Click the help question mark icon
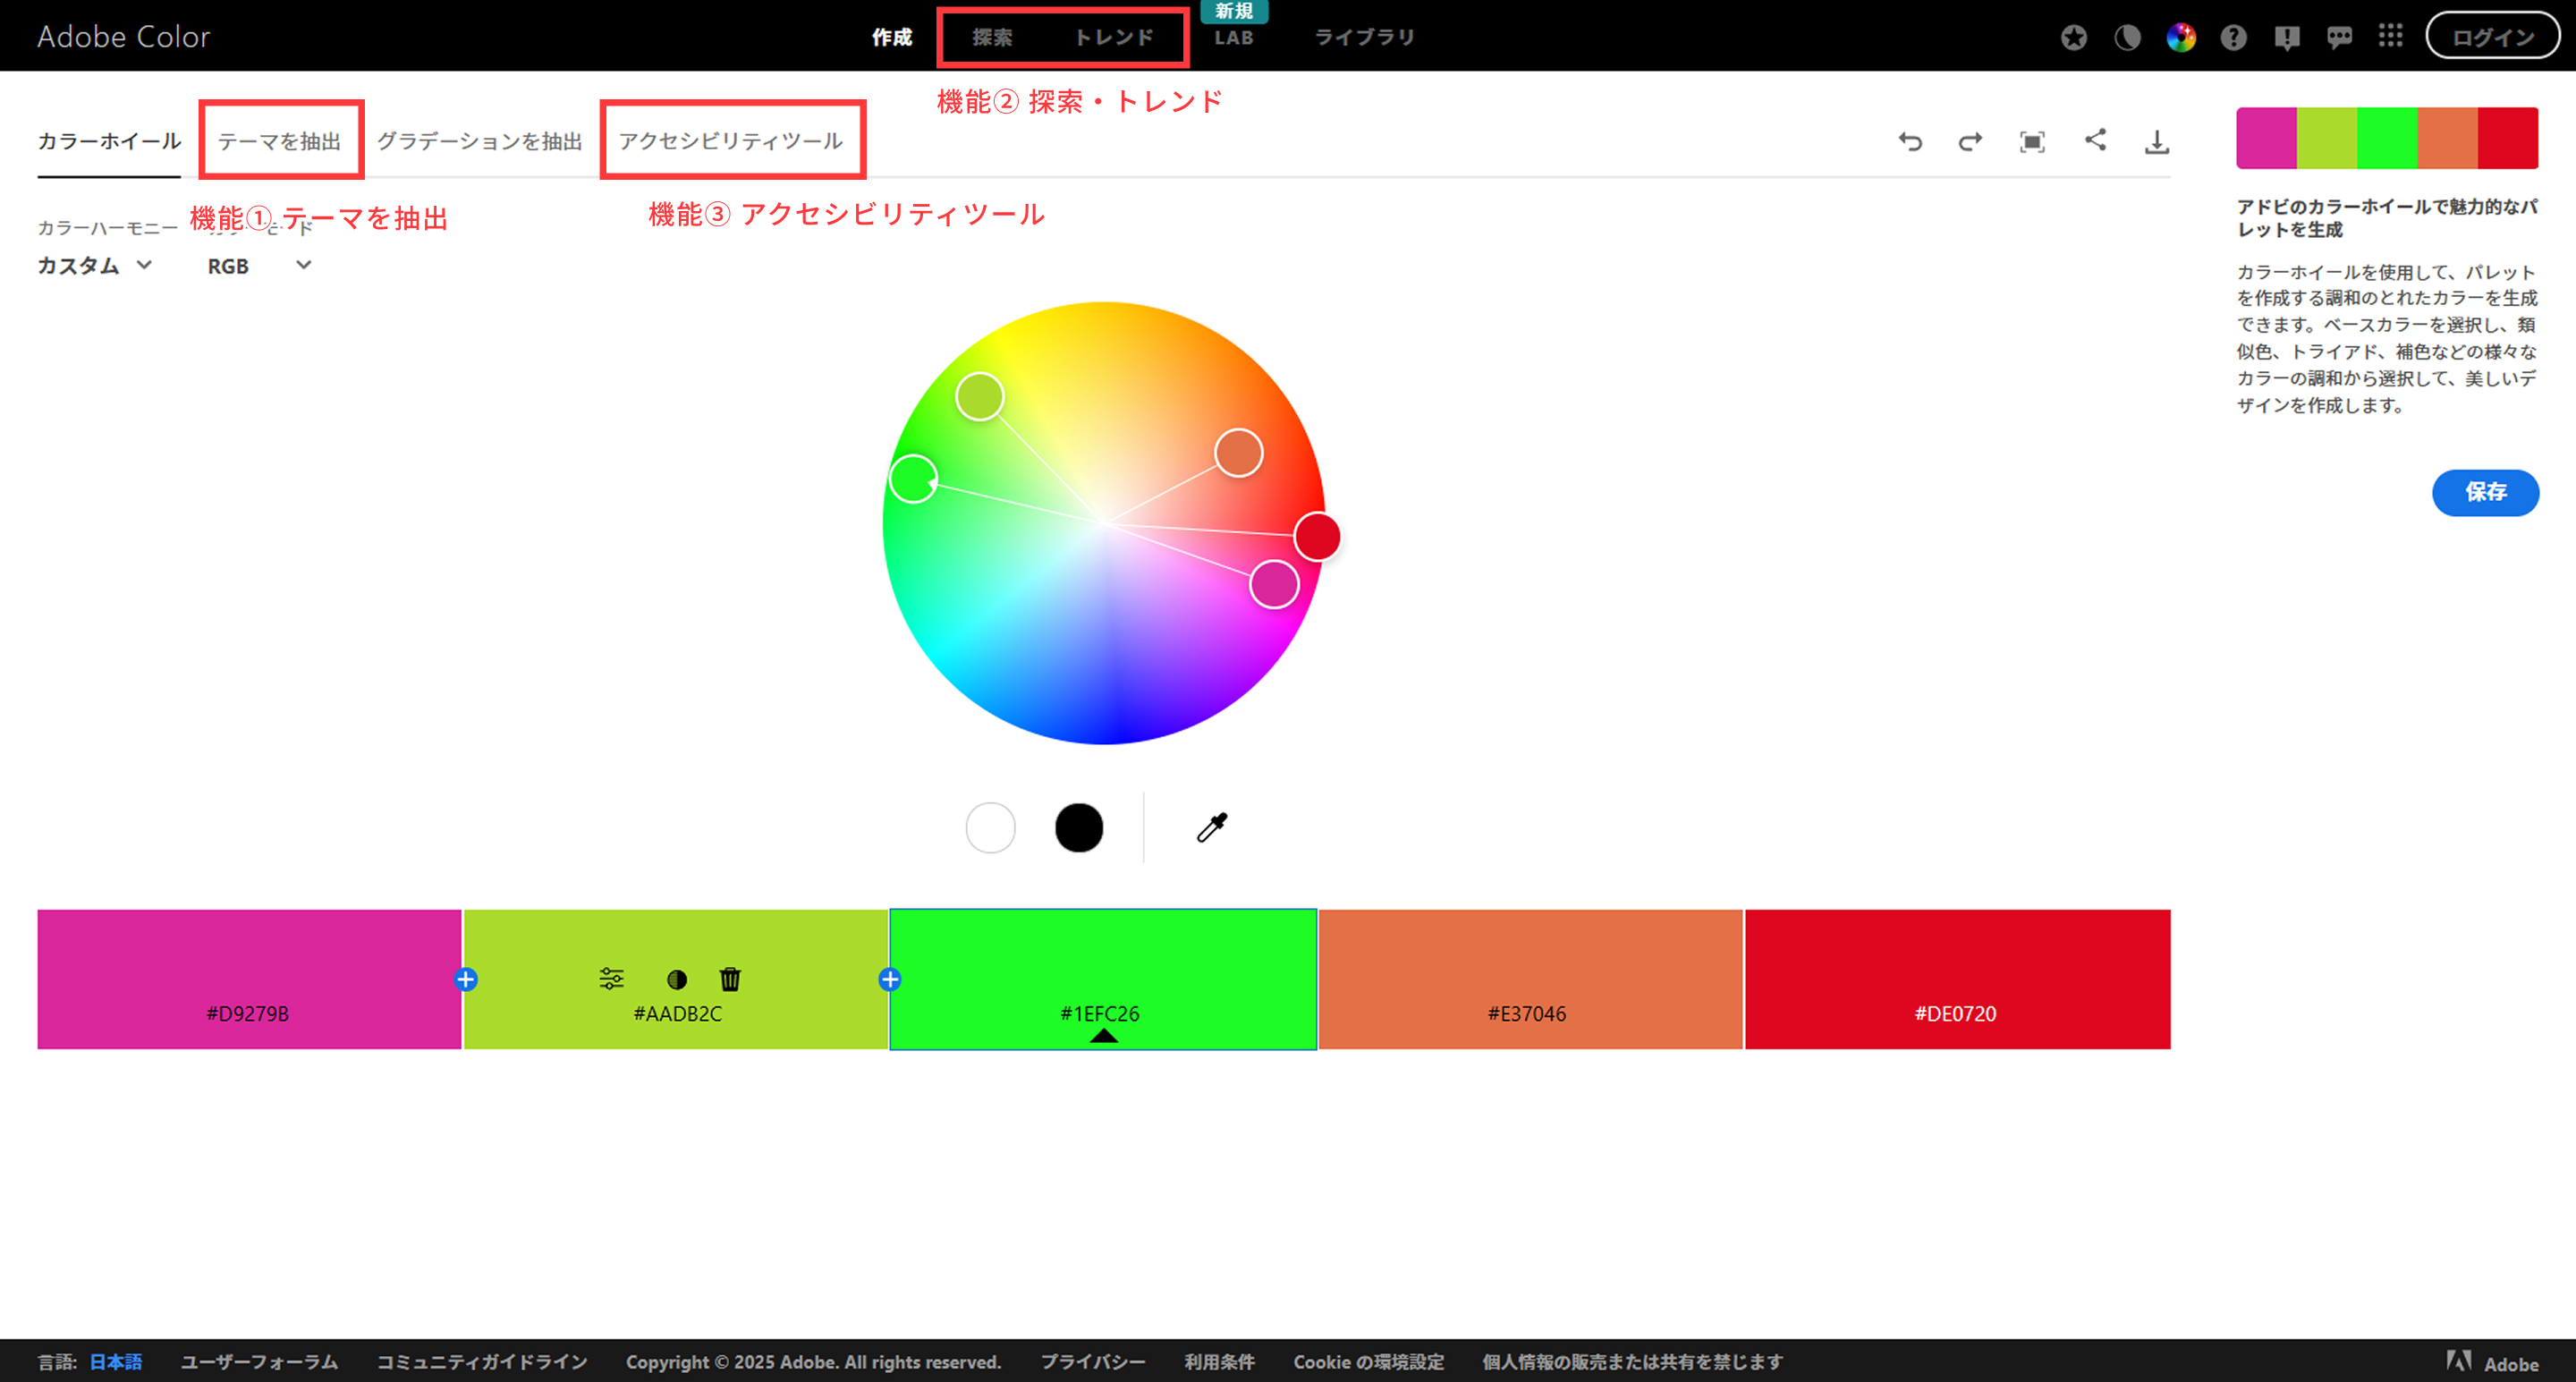The image size is (2576, 1382). point(2233,37)
